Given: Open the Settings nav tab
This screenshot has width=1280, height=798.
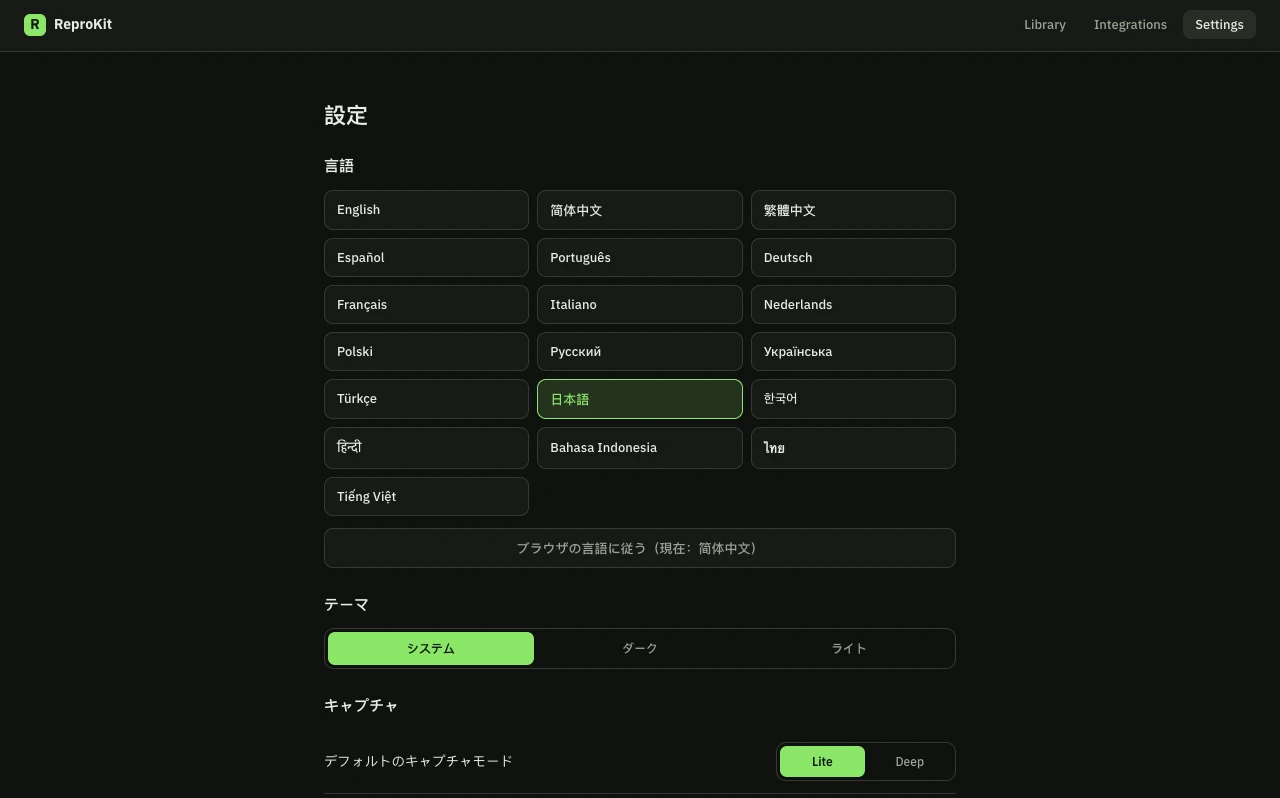Looking at the screenshot, I should (1219, 25).
